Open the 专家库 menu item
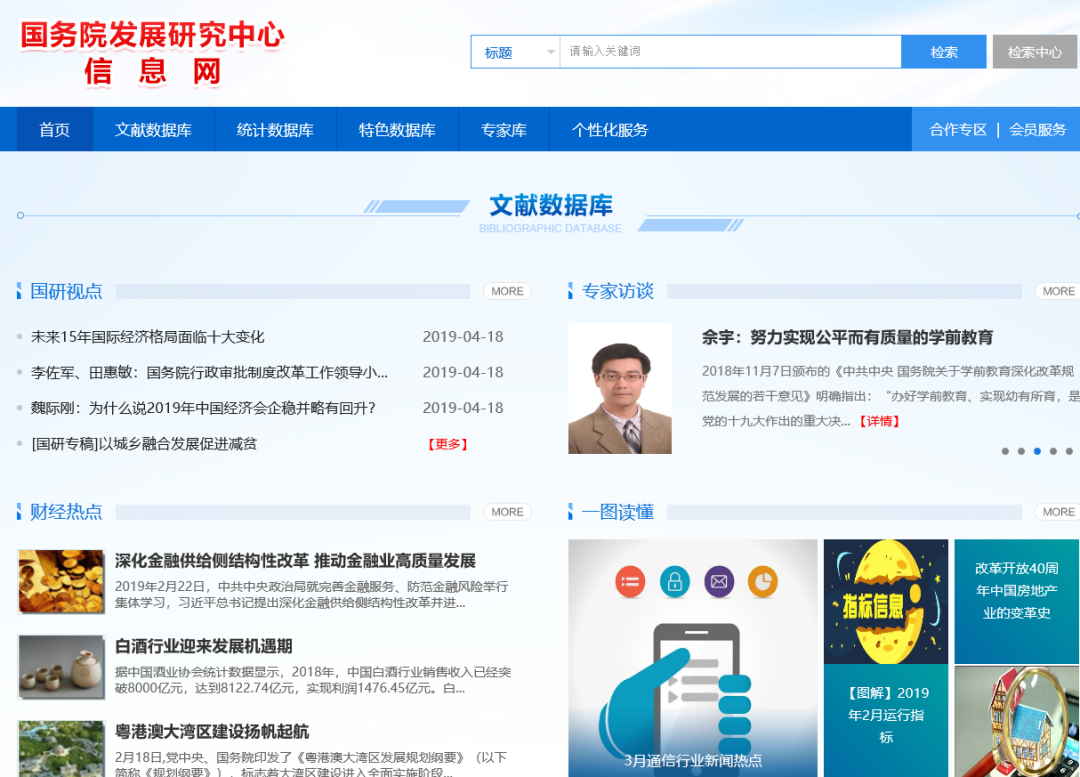 coord(504,128)
